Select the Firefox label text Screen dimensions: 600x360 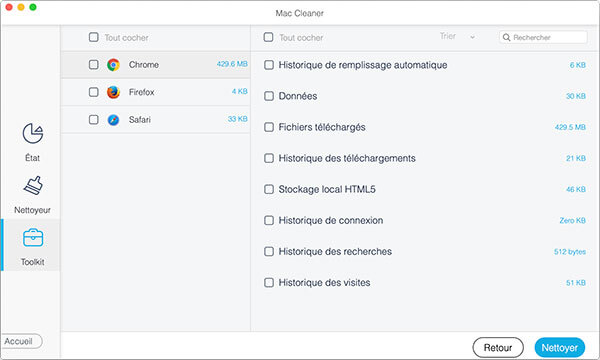click(141, 92)
